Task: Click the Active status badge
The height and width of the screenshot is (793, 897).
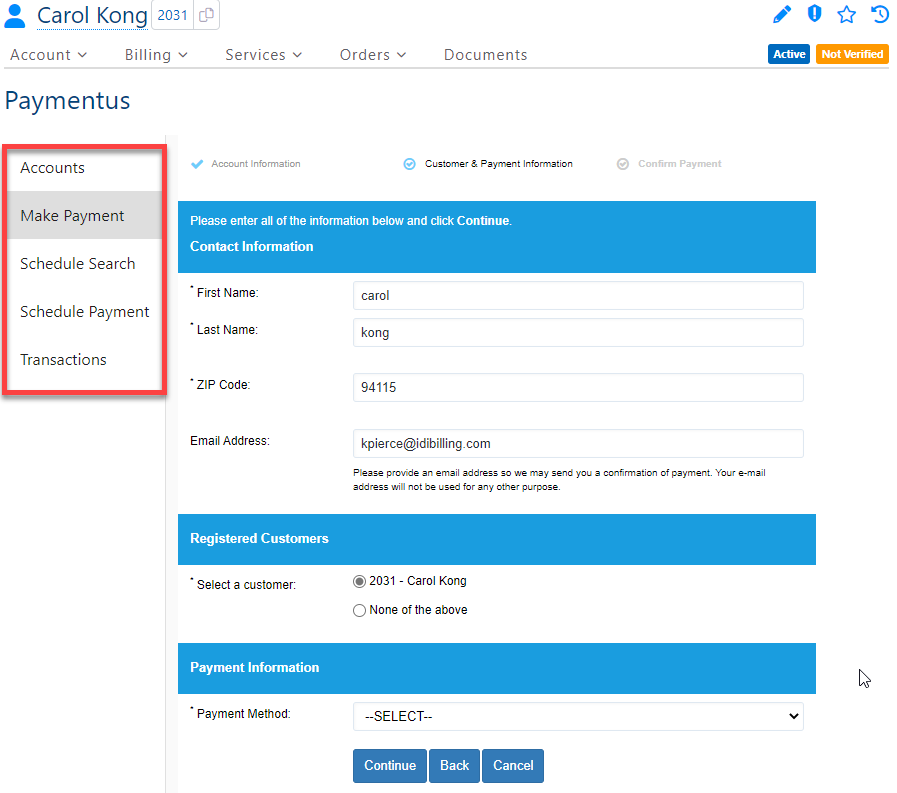Action: click(x=789, y=54)
